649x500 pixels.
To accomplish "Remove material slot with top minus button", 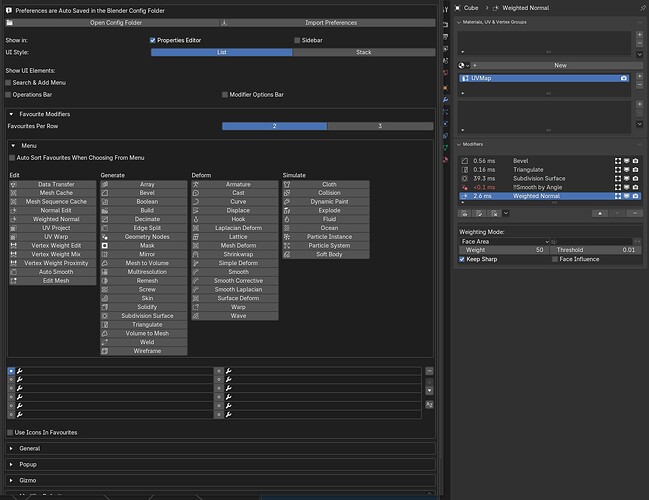I will [639, 43].
